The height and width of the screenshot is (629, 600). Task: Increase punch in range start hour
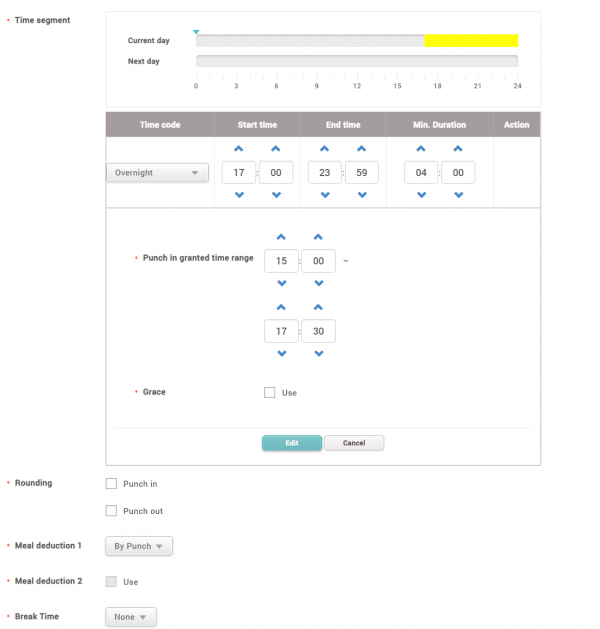pos(281,237)
